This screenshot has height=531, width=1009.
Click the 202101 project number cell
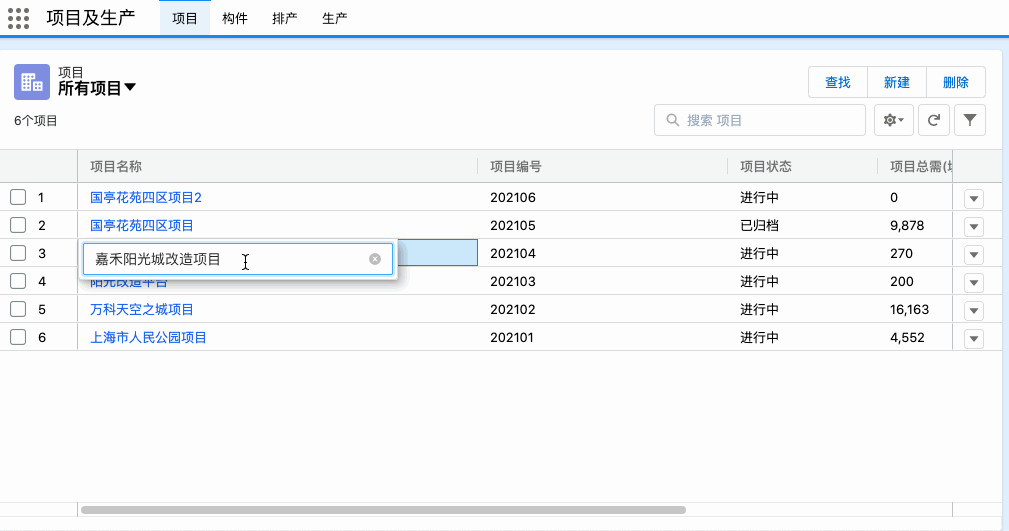click(x=512, y=337)
